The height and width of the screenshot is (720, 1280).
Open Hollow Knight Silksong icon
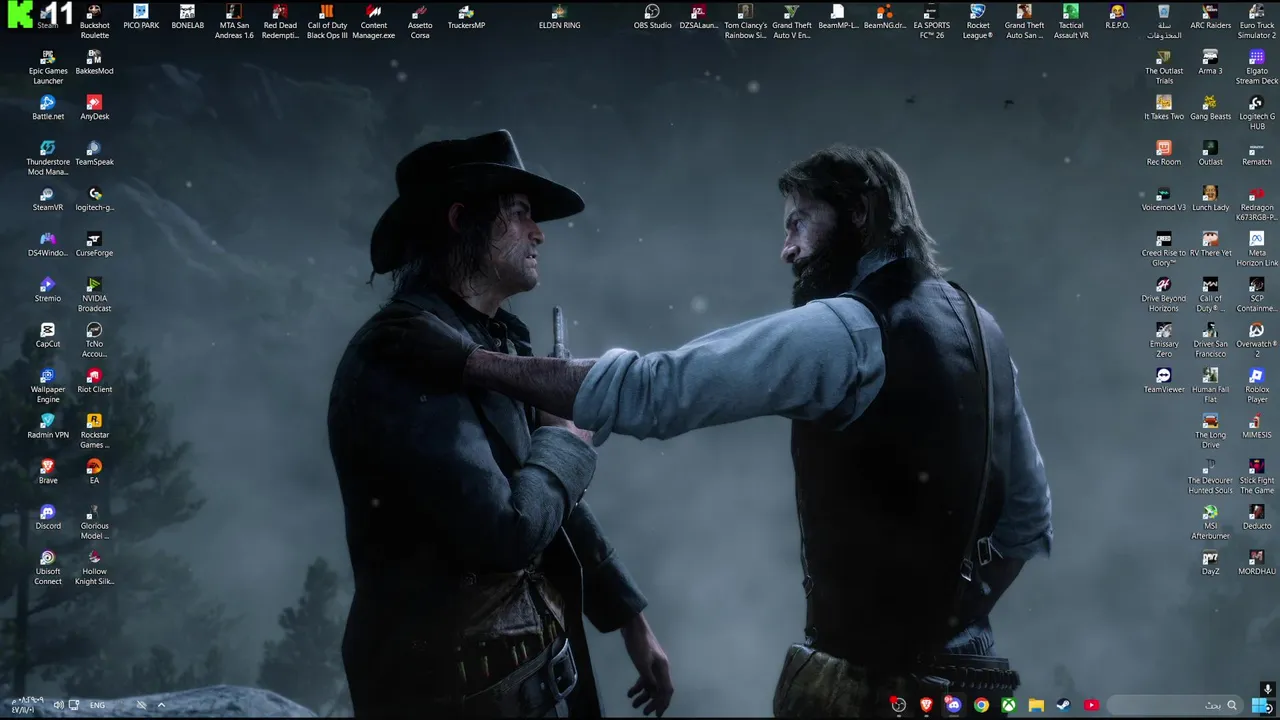pos(94,566)
